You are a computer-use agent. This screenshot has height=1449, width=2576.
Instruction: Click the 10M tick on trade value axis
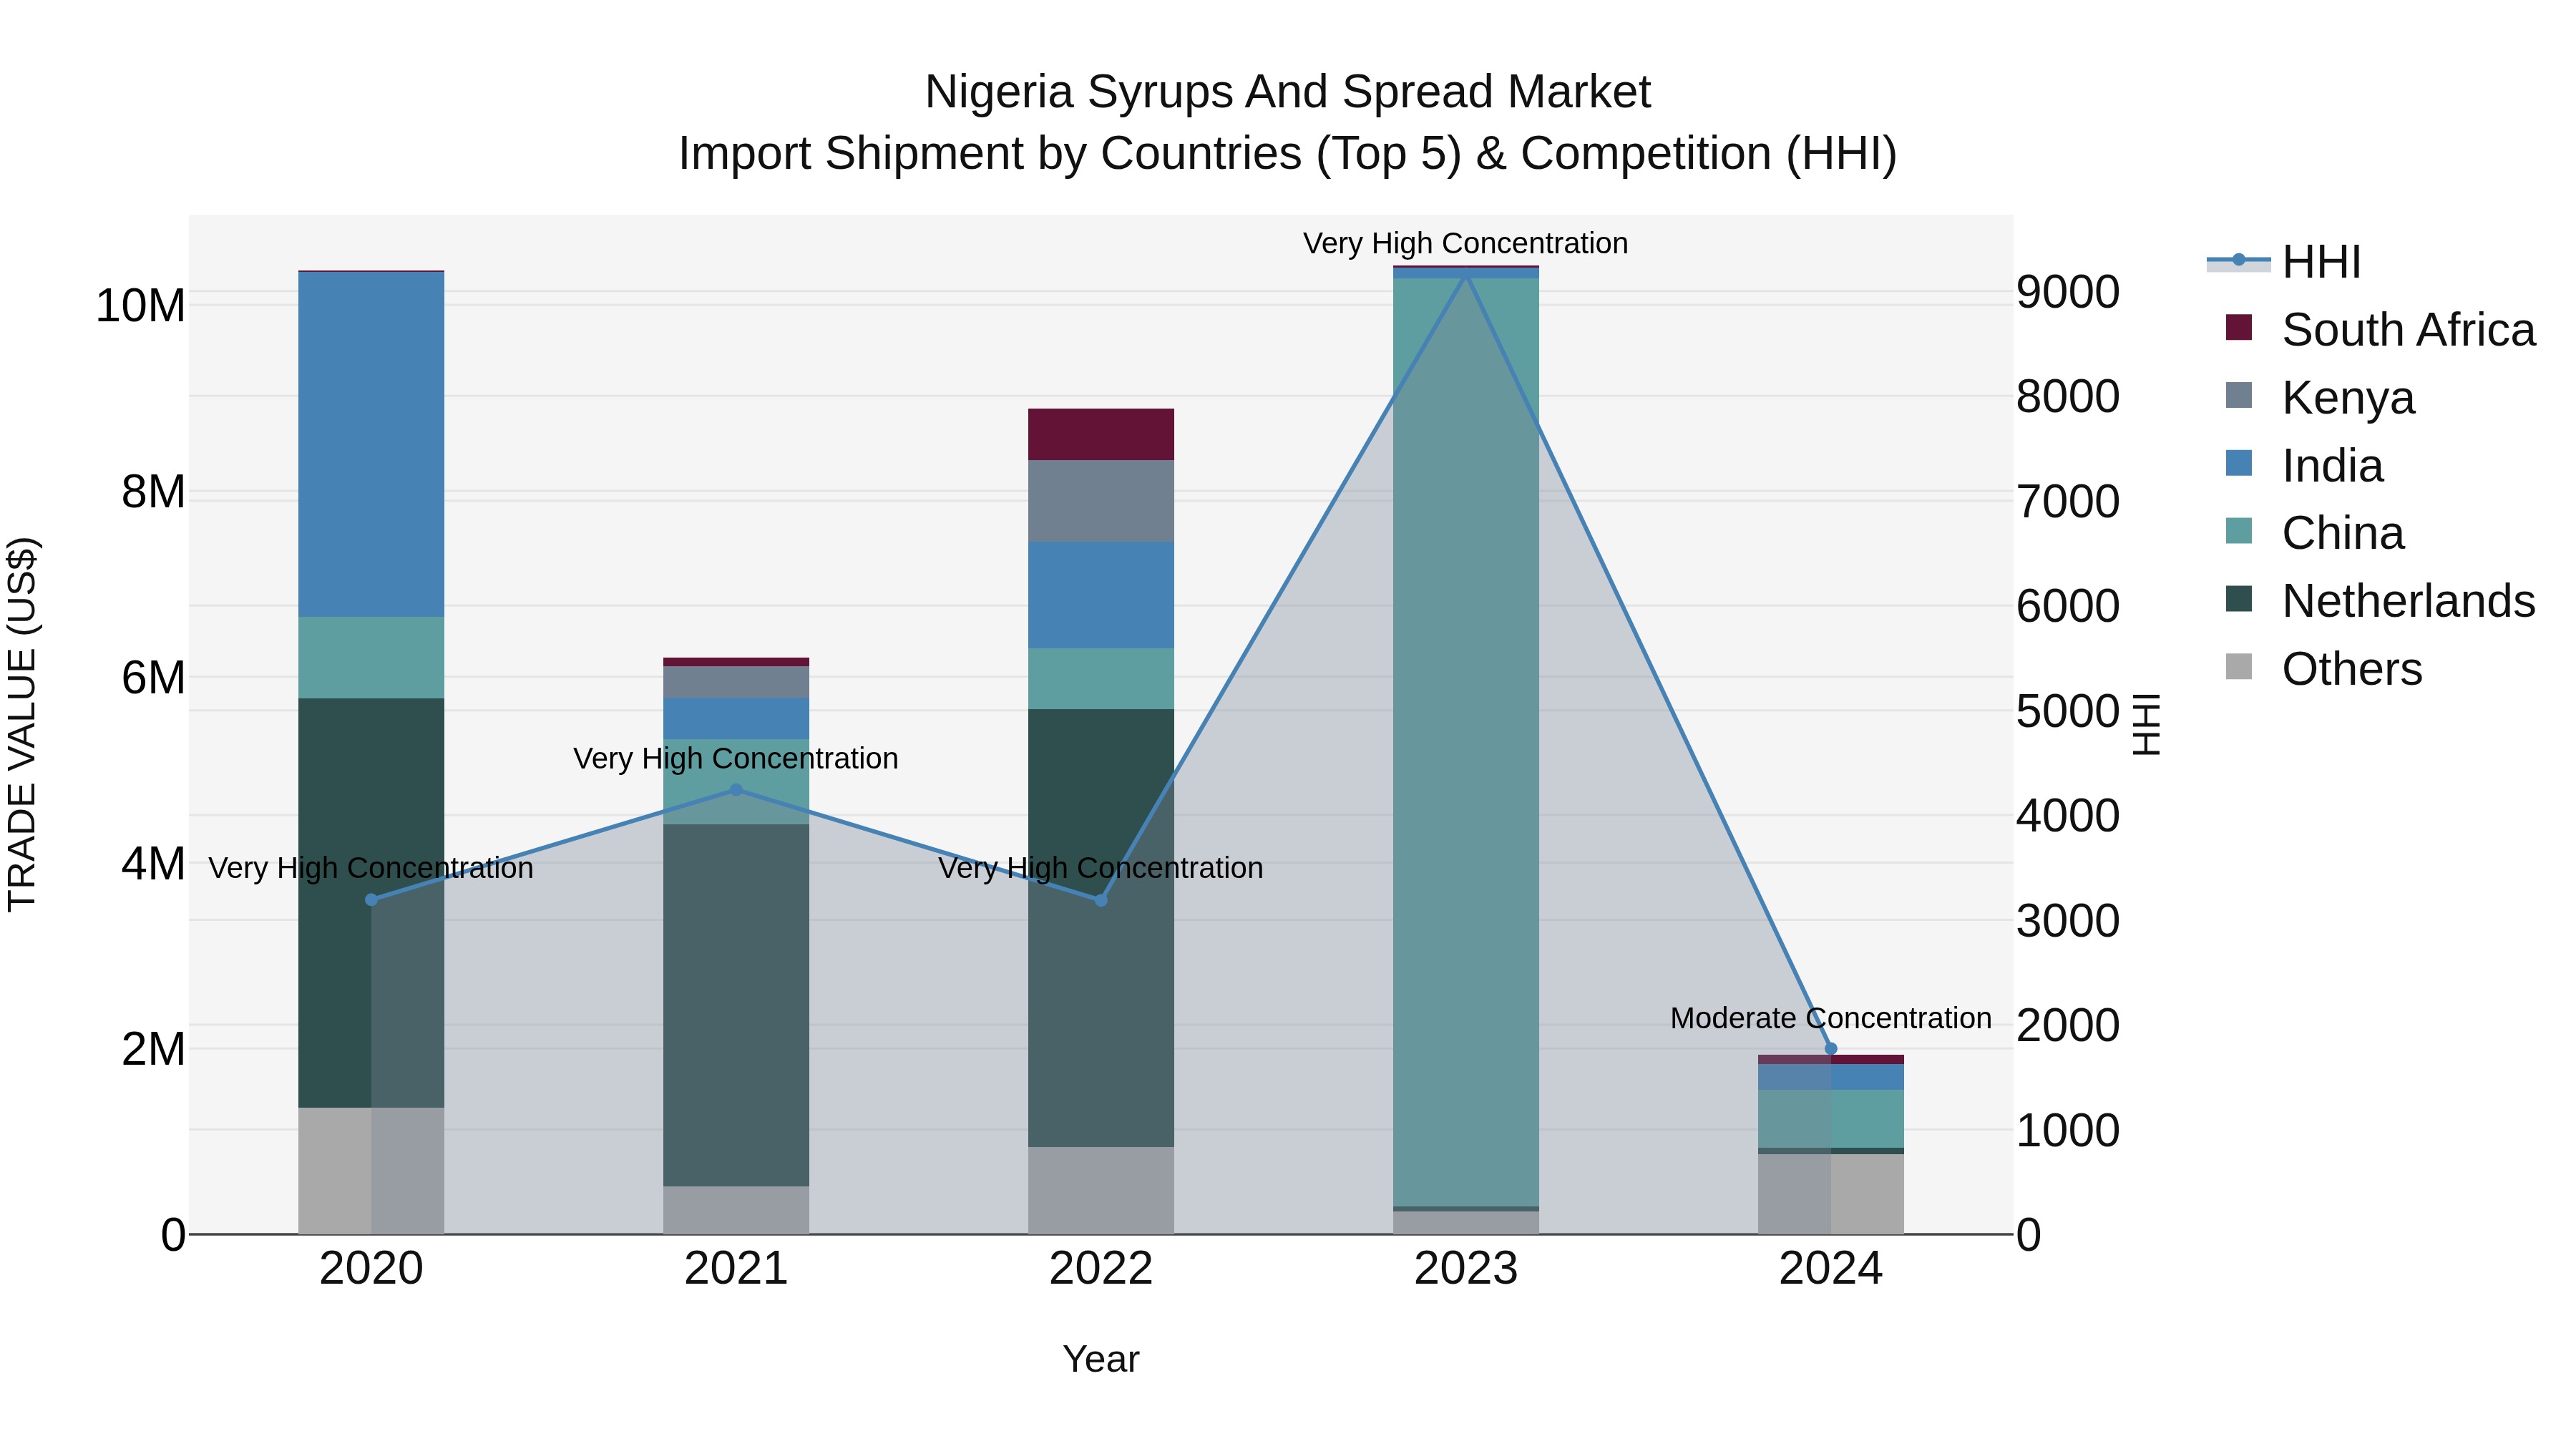point(140,306)
